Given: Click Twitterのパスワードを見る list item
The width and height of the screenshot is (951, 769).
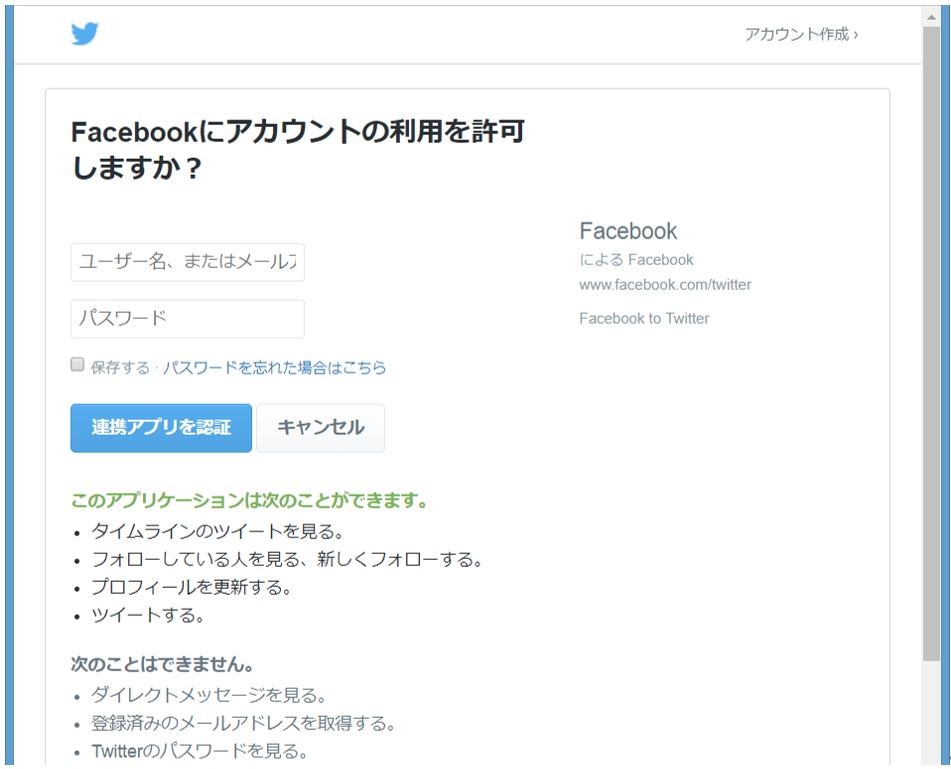Looking at the screenshot, I should click(x=200, y=751).
